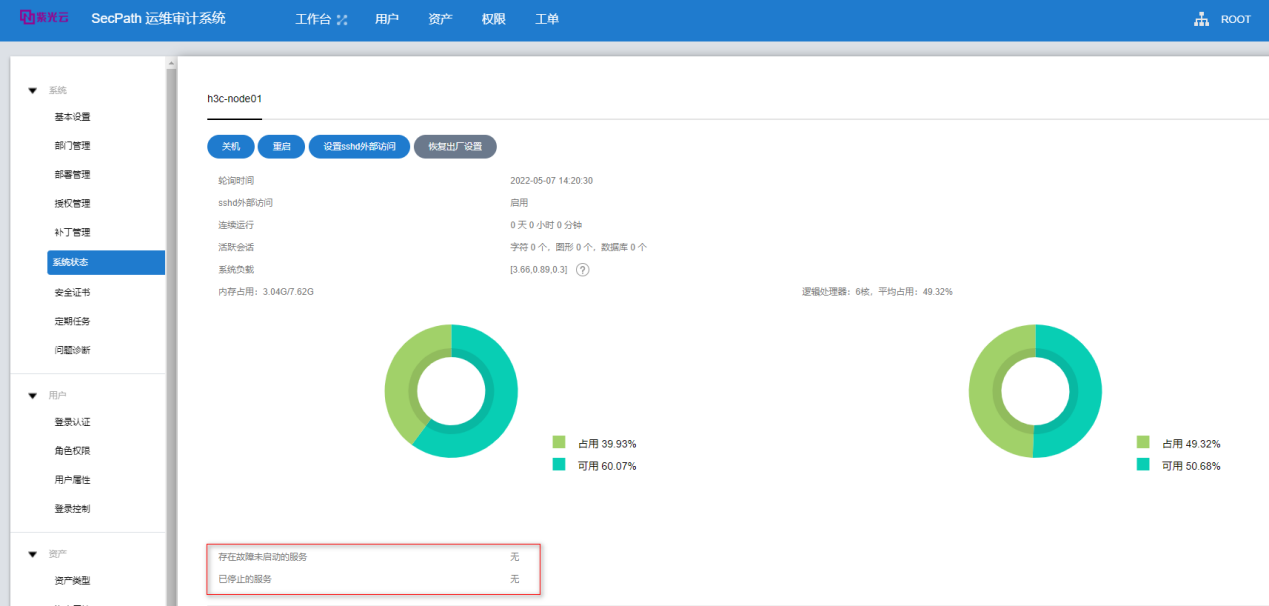Click the teal 可用 50.68% legend swatch
The height and width of the screenshot is (606, 1269).
1143,465
